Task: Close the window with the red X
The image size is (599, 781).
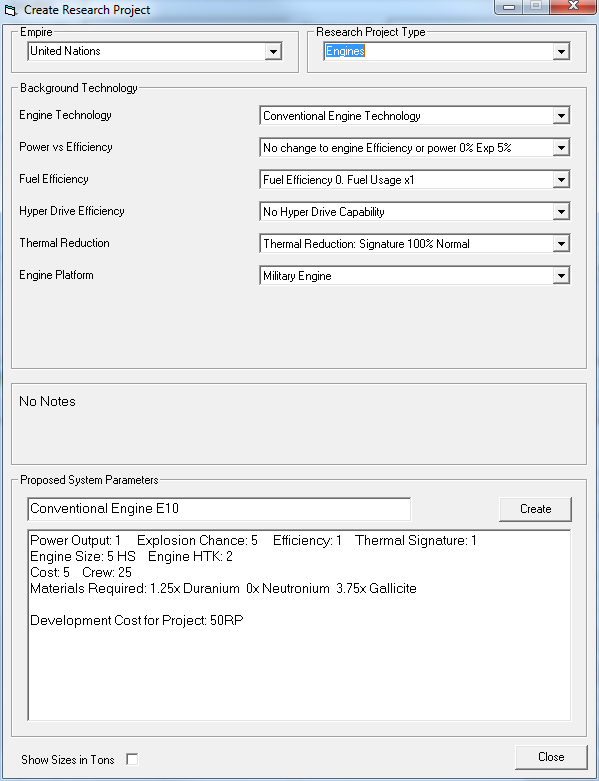Action: [573, 6]
